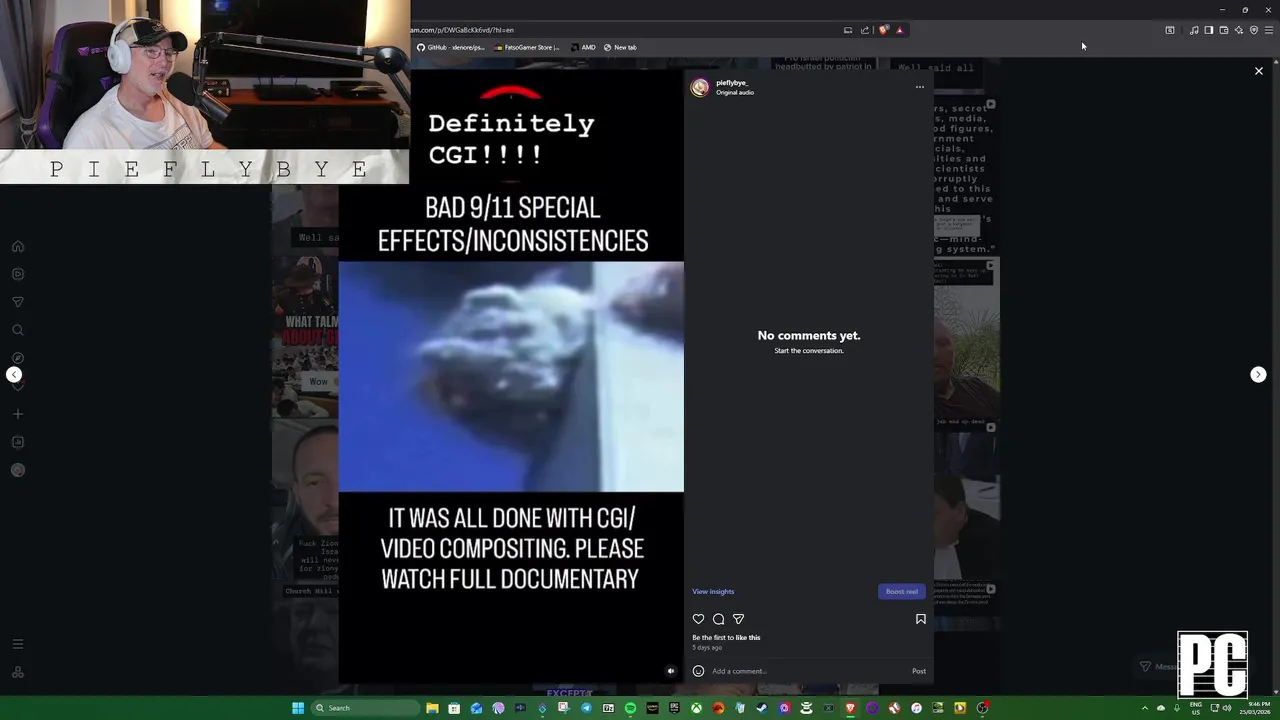Image resolution: width=1280 pixels, height=720 pixels.
Task: Click the Boost reel button
Action: (x=901, y=591)
